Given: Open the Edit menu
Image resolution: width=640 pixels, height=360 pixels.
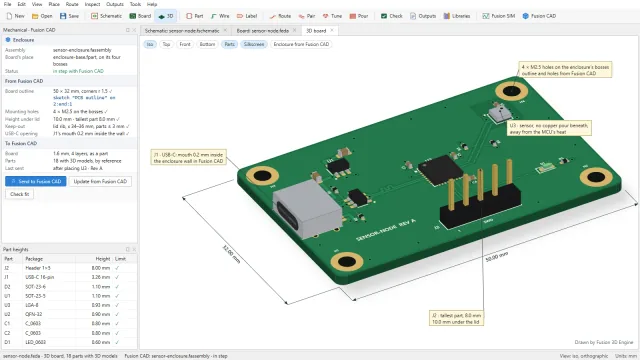Looking at the screenshot, I should tap(21, 4).
